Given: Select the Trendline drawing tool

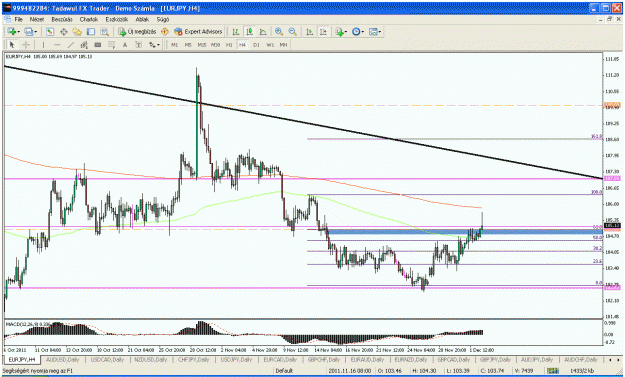Looking at the screenshot, I should [x=71, y=45].
